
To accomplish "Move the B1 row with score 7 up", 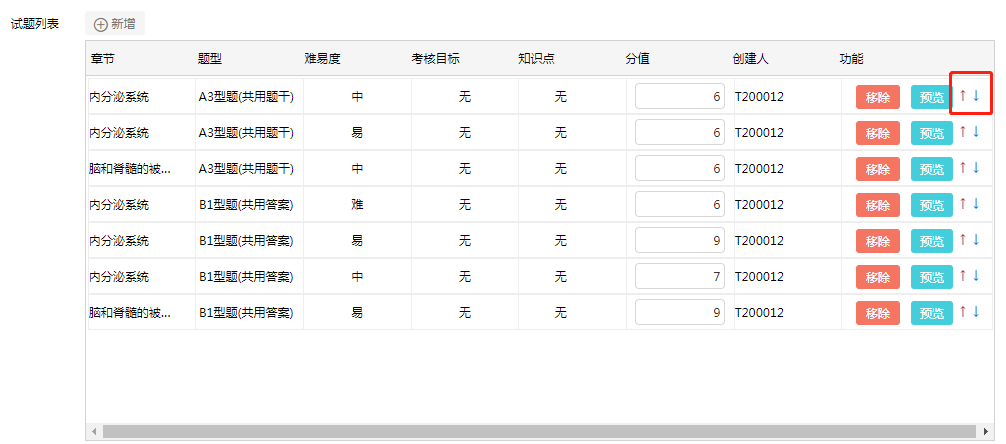I will pyautogui.click(x=963, y=276).
